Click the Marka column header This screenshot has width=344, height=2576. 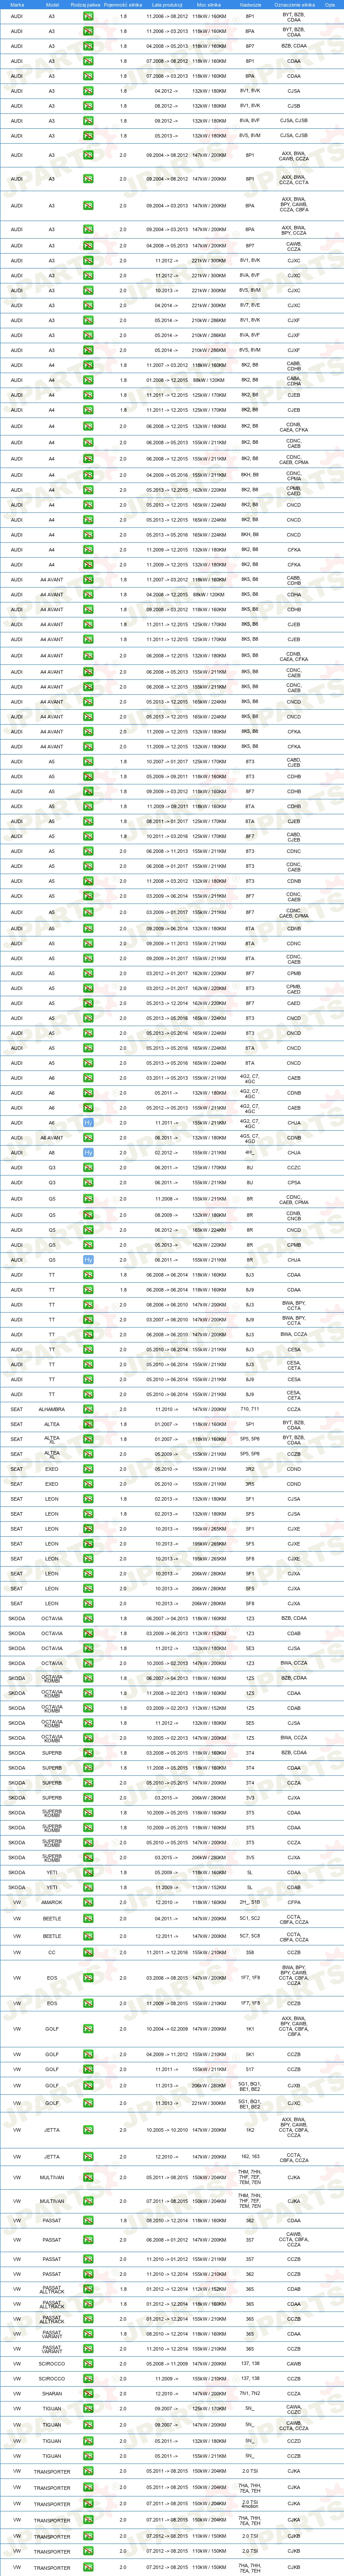click(x=17, y=4)
